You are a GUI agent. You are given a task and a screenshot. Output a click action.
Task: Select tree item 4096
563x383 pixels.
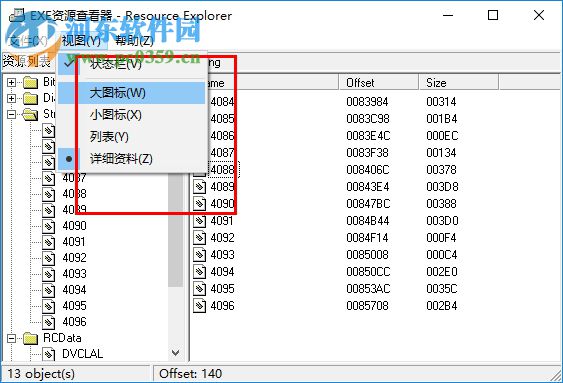[x=74, y=322]
